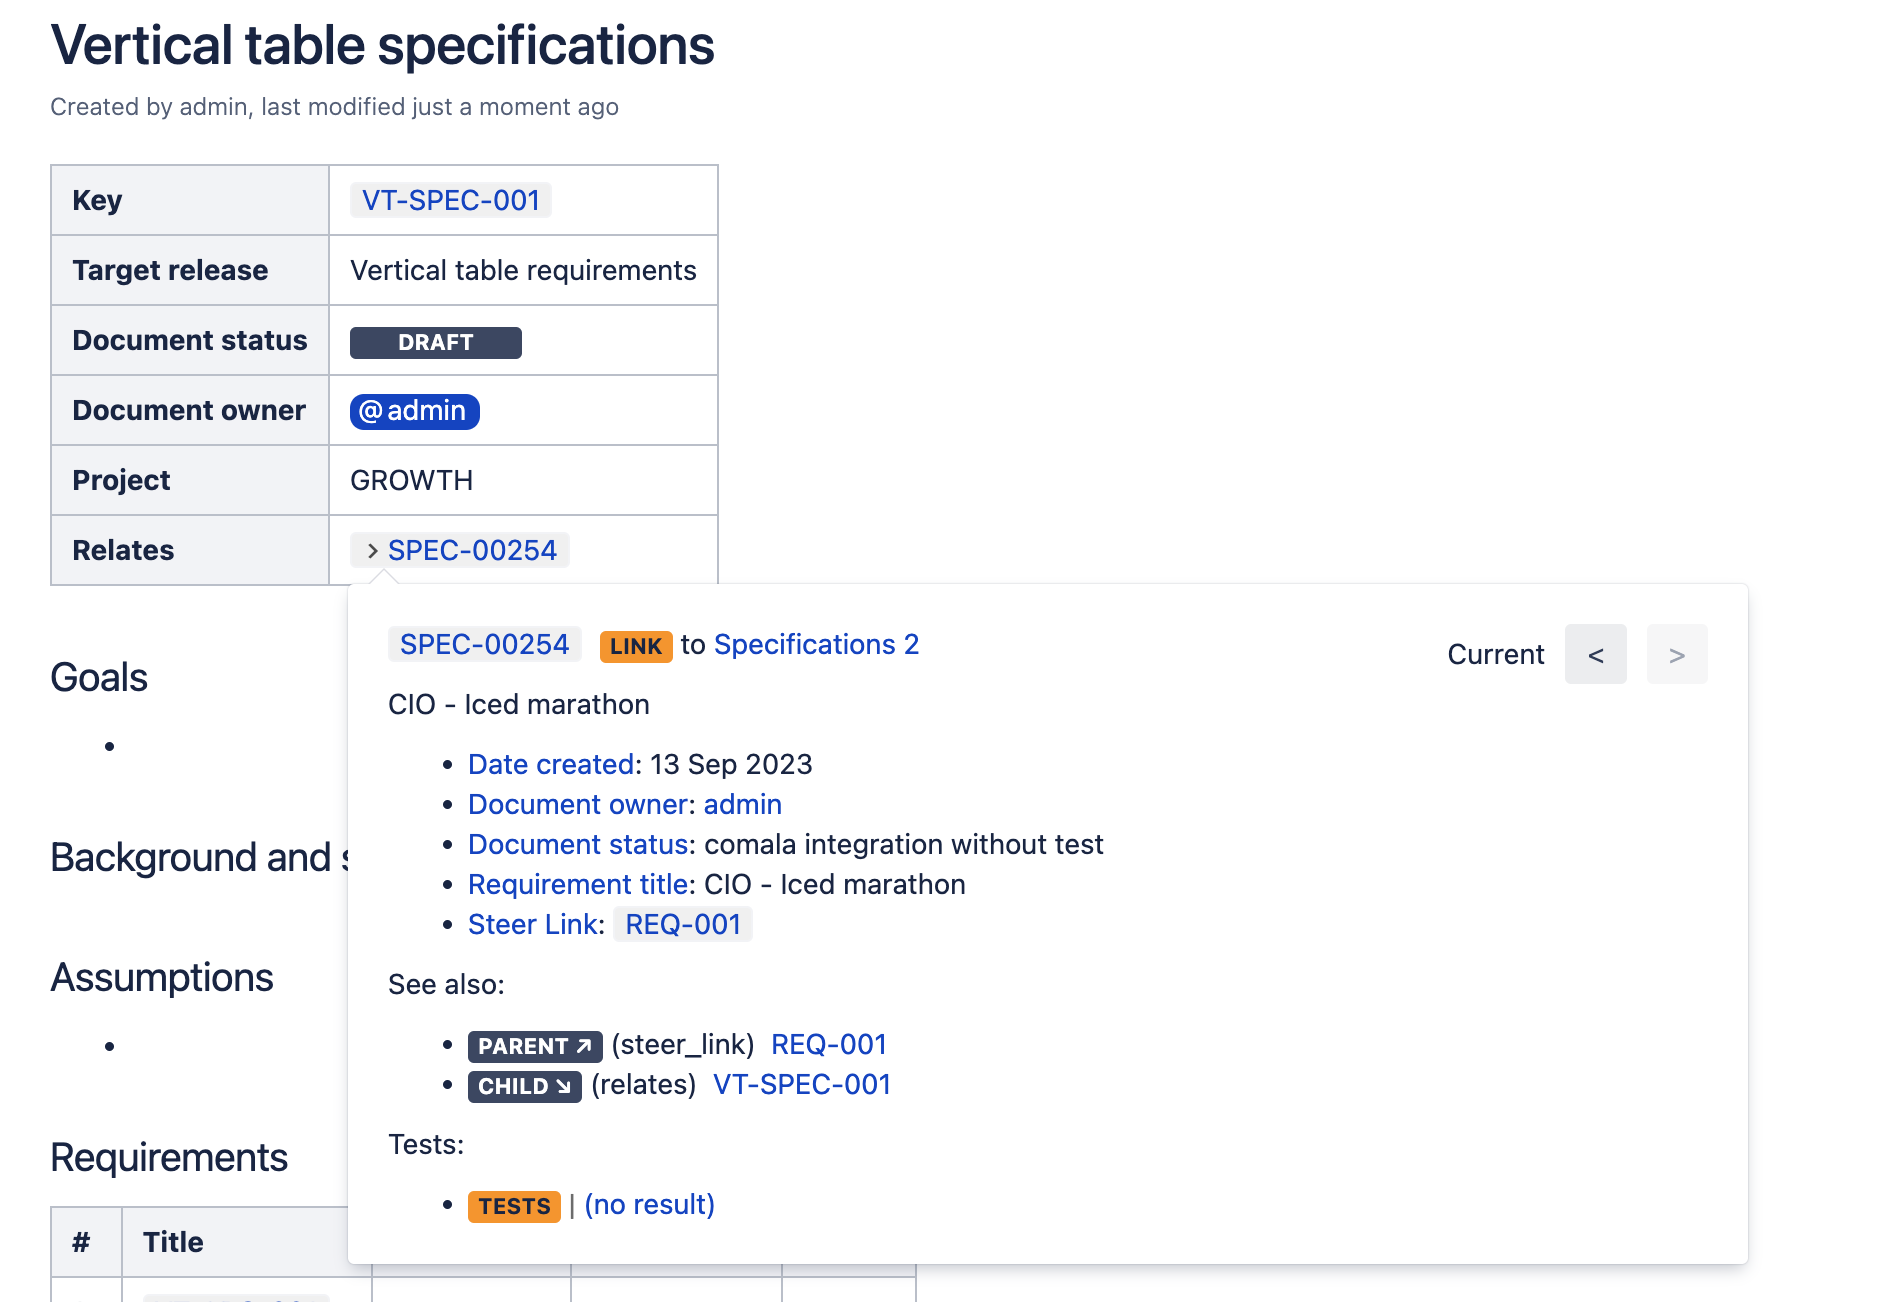
Task: Go to next version with > button
Action: [1676, 655]
